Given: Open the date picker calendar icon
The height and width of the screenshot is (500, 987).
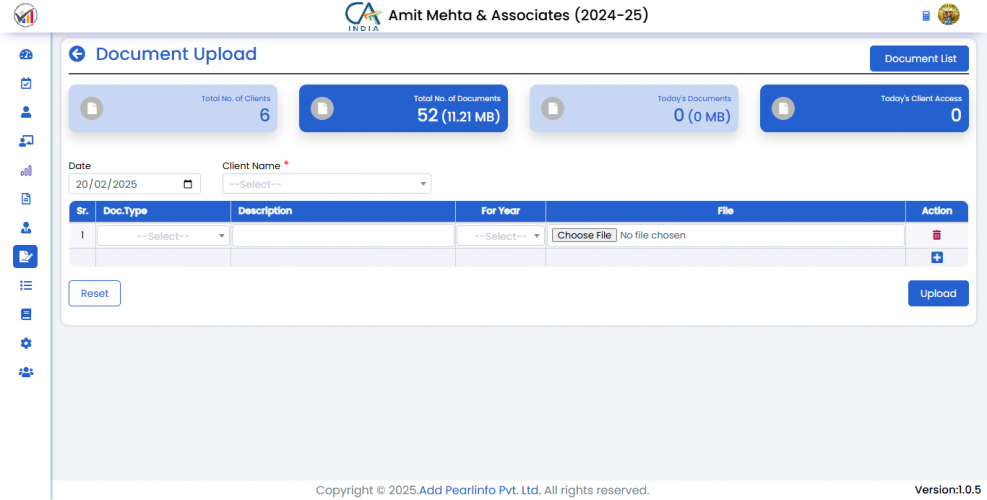Looking at the screenshot, I should tap(188, 185).
